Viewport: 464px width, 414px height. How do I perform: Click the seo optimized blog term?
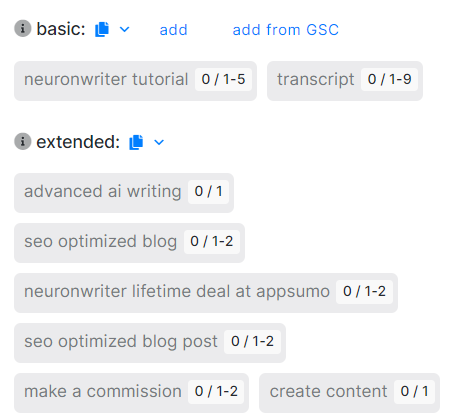tap(129, 243)
